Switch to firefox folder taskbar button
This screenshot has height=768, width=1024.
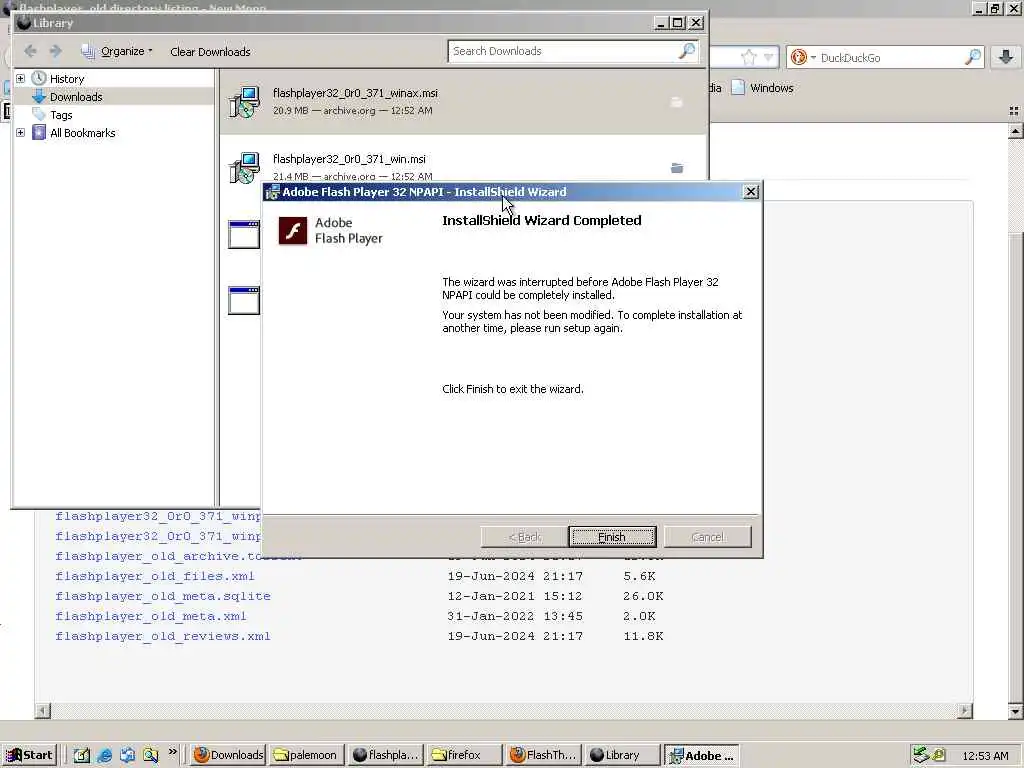pyautogui.click(x=464, y=755)
